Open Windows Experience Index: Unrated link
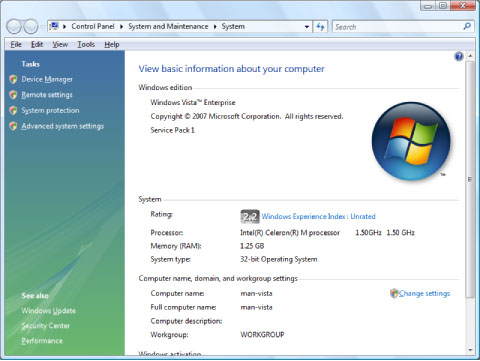Image resolution: width=480 pixels, height=361 pixels. point(318,216)
